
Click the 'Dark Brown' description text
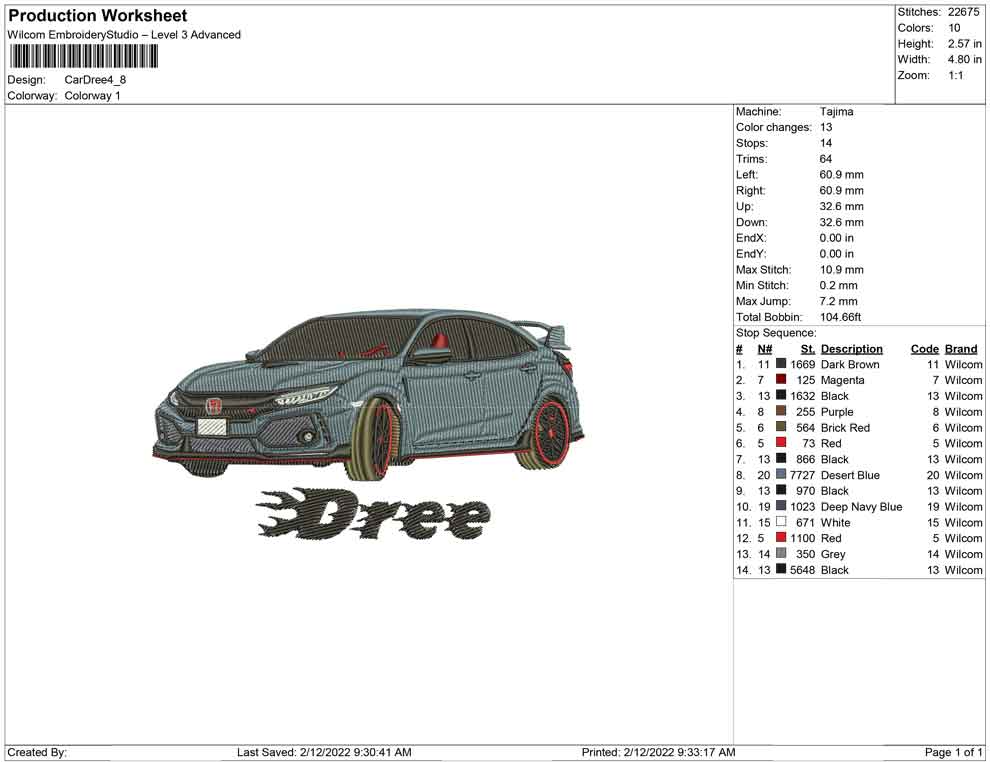[x=850, y=364]
